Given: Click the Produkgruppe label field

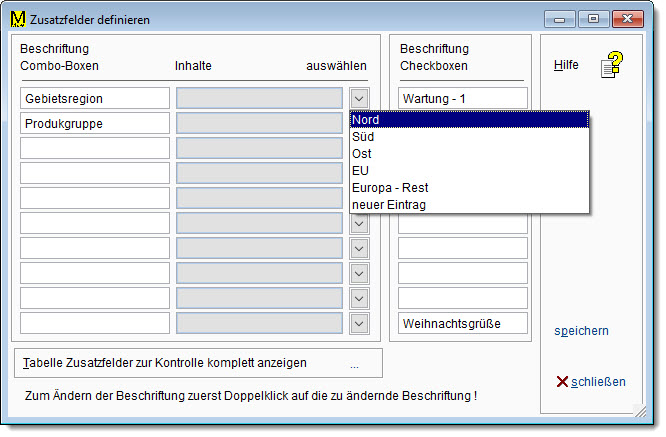Looking at the screenshot, I should coord(95,123).
